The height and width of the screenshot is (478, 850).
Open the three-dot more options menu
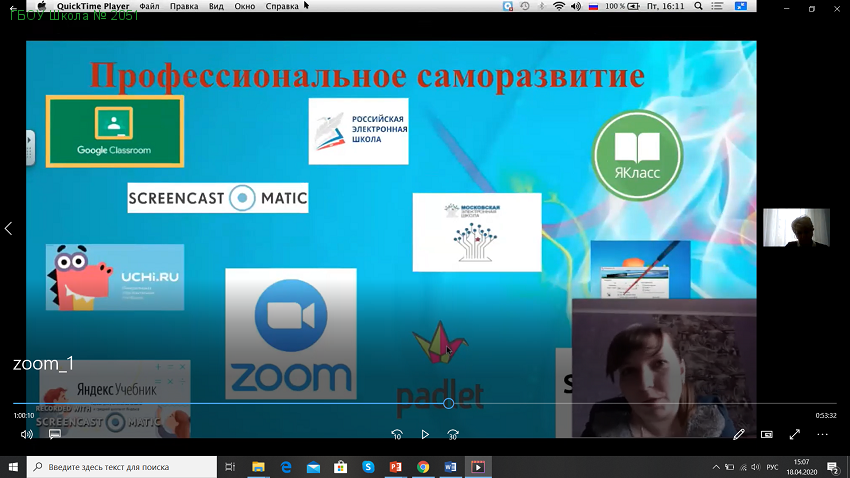pos(822,435)
